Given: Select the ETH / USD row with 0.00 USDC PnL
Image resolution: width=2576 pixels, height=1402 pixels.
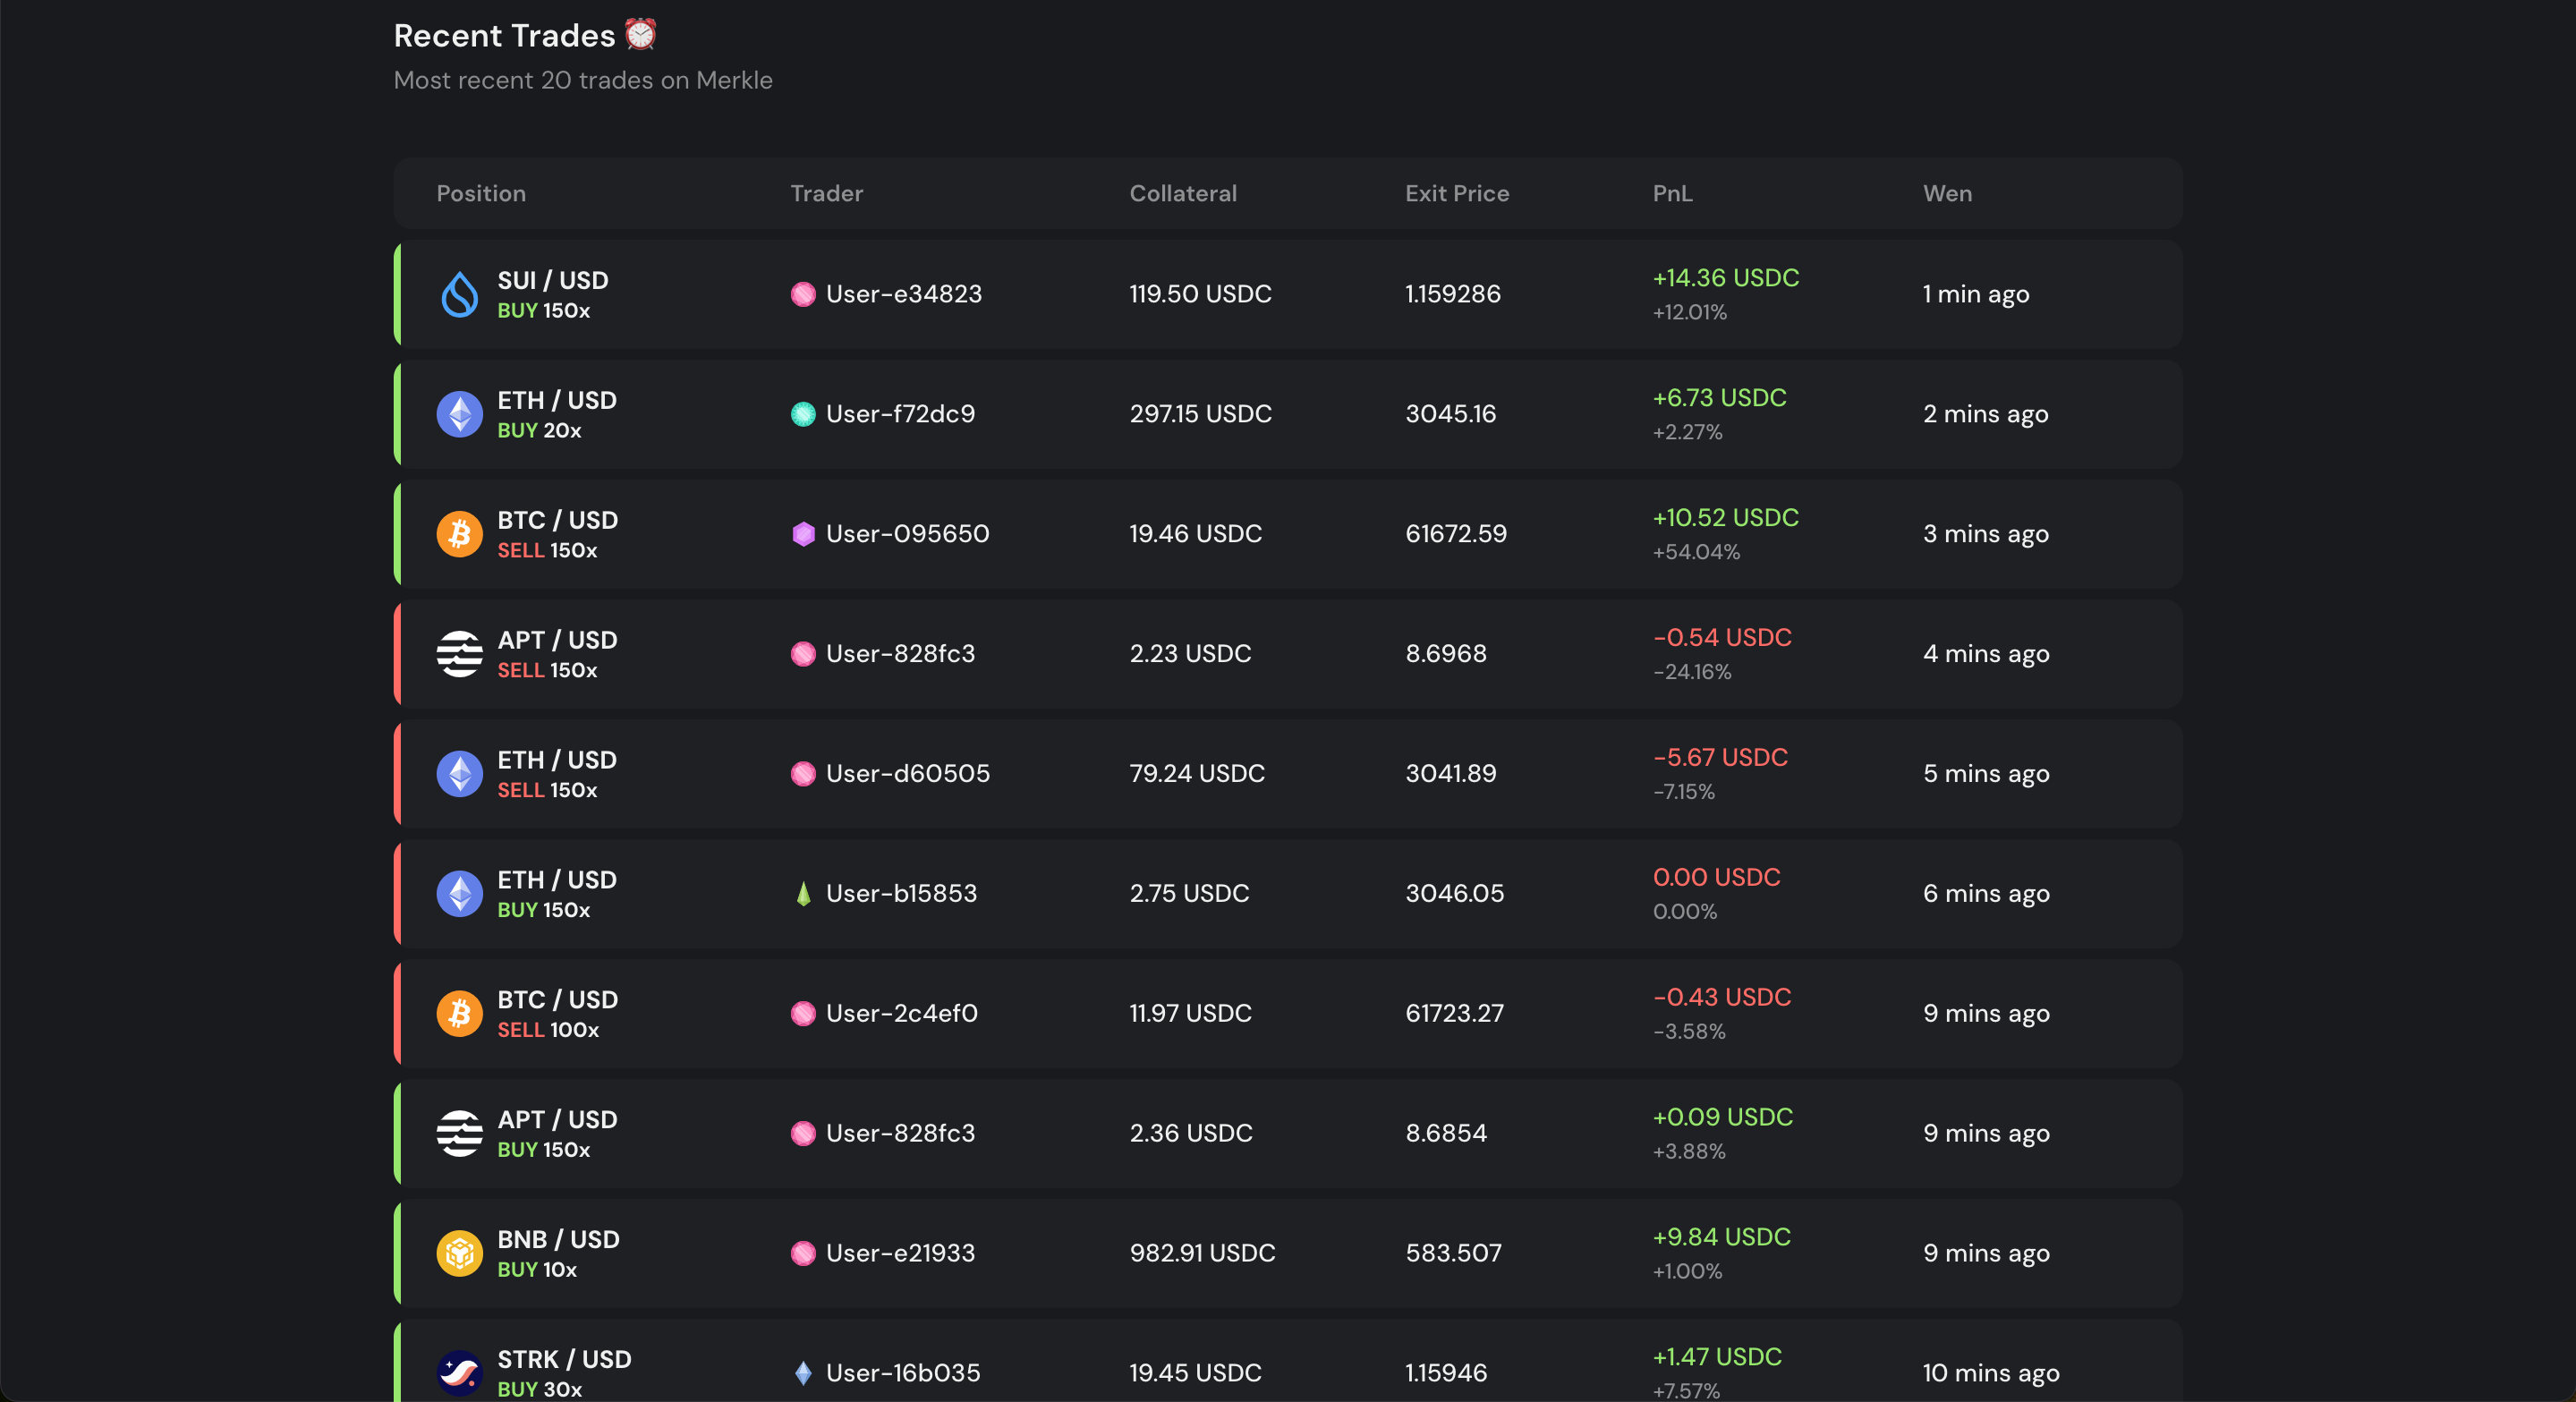Looking at the screenshot, I should [1288, 893].
